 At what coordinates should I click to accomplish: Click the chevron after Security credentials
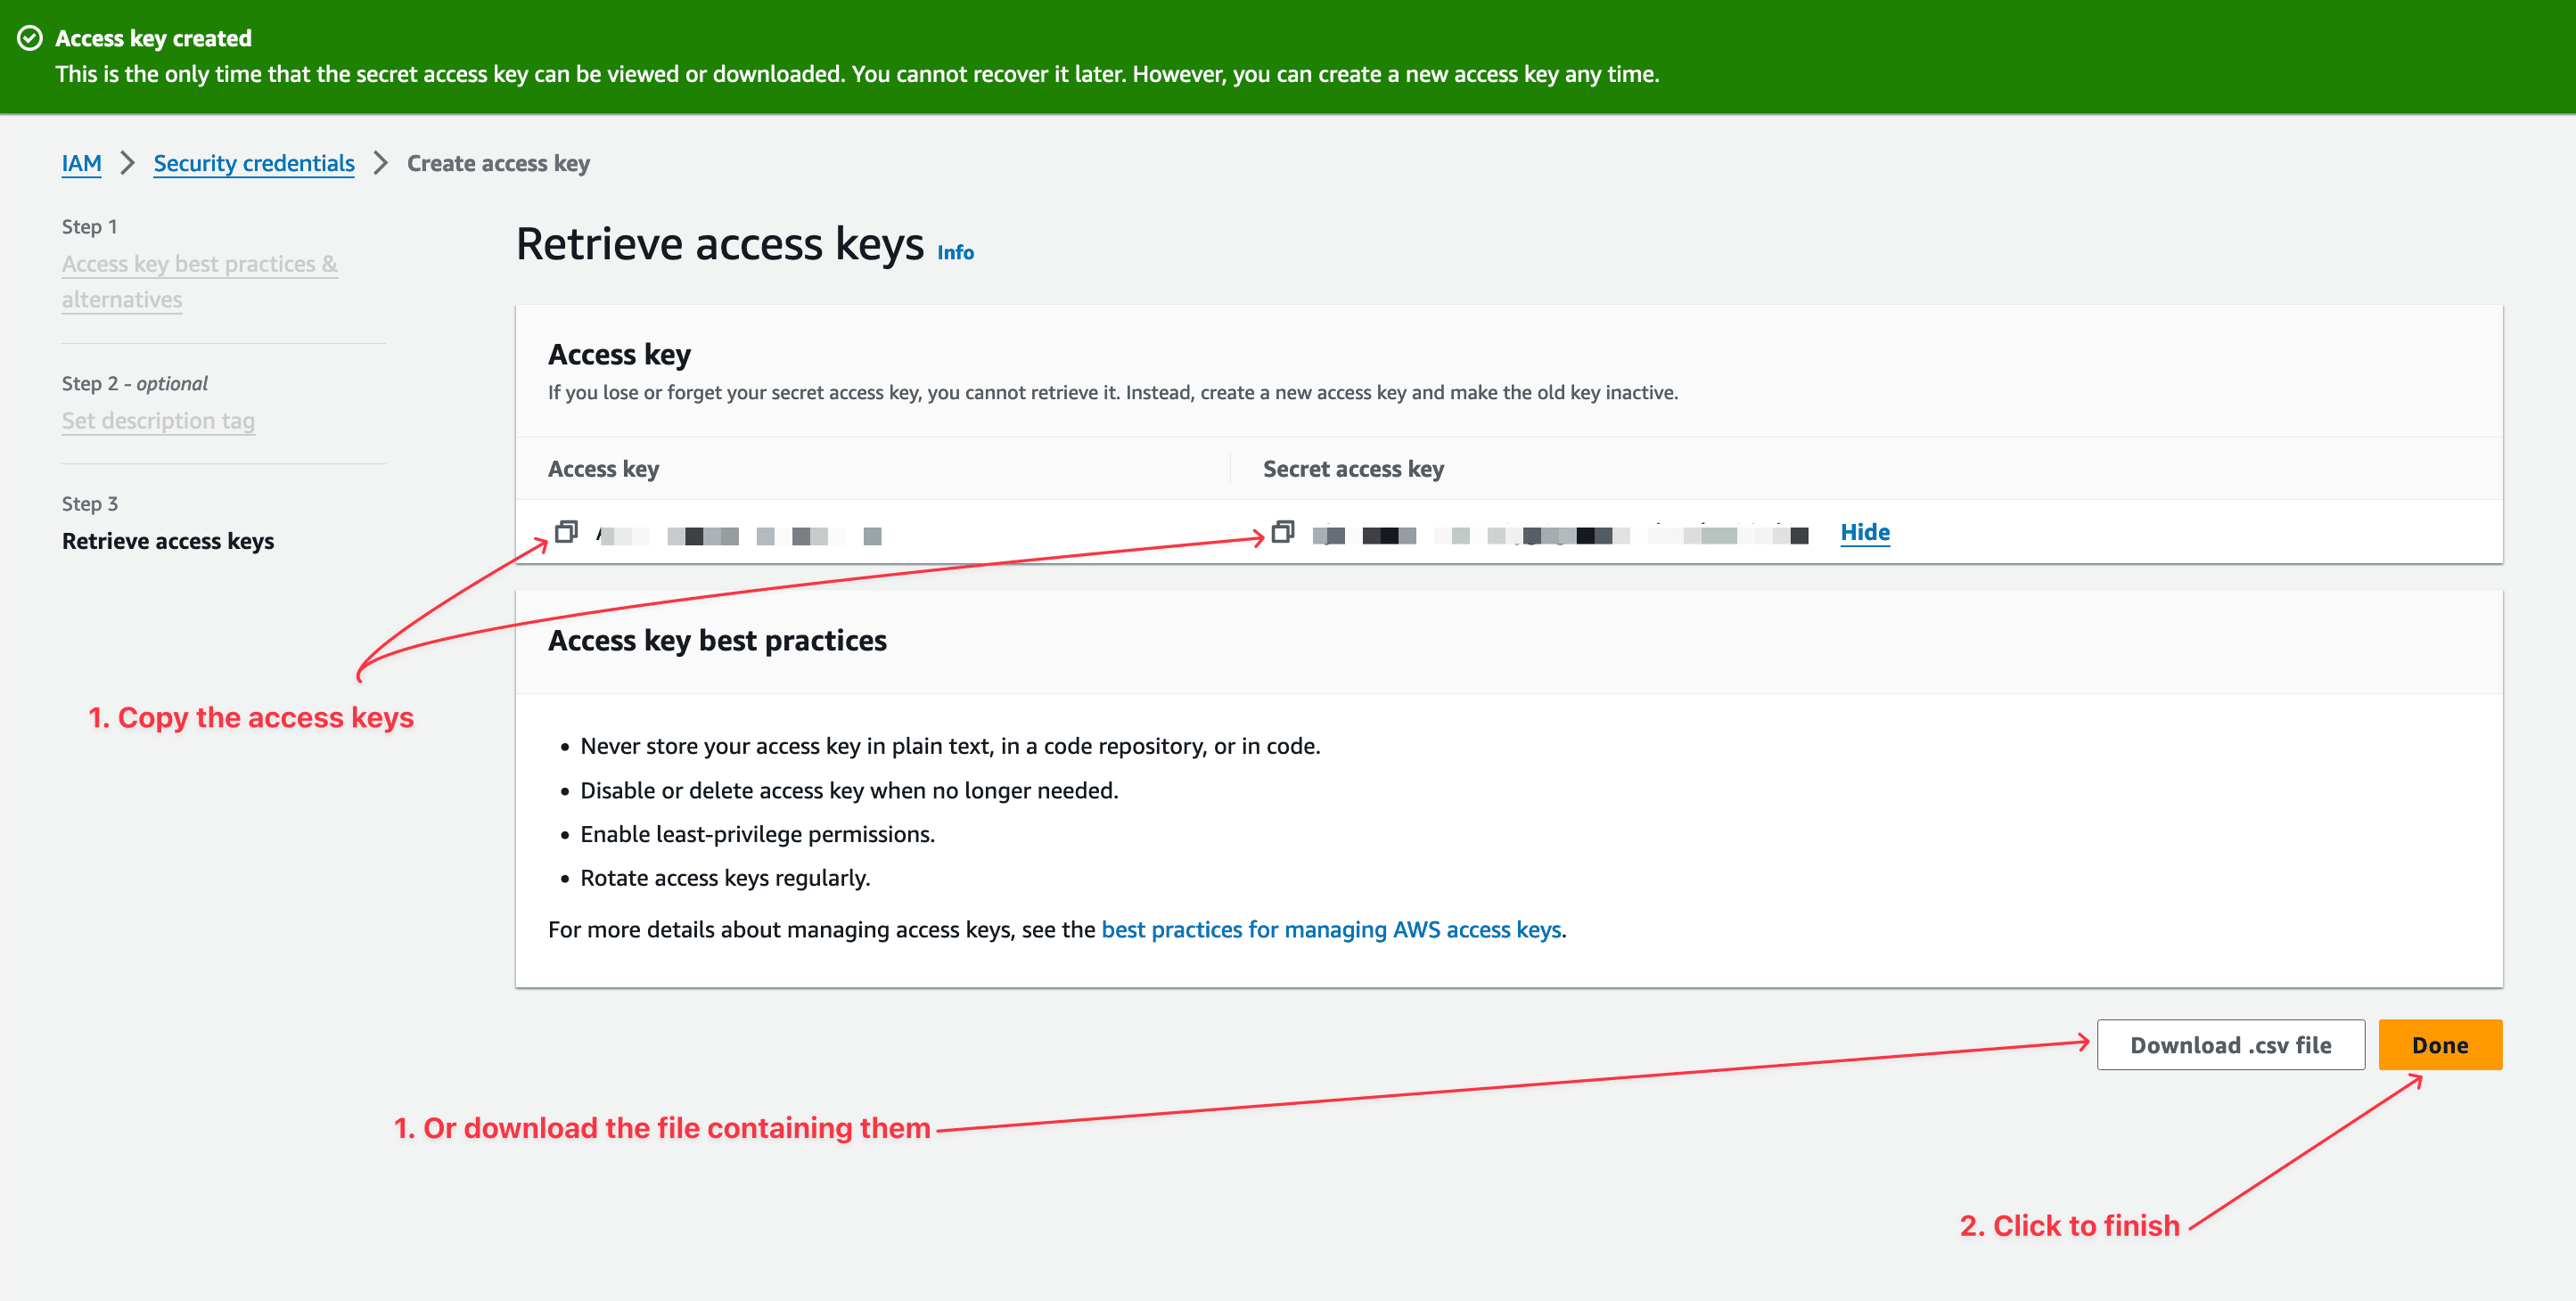380,163
